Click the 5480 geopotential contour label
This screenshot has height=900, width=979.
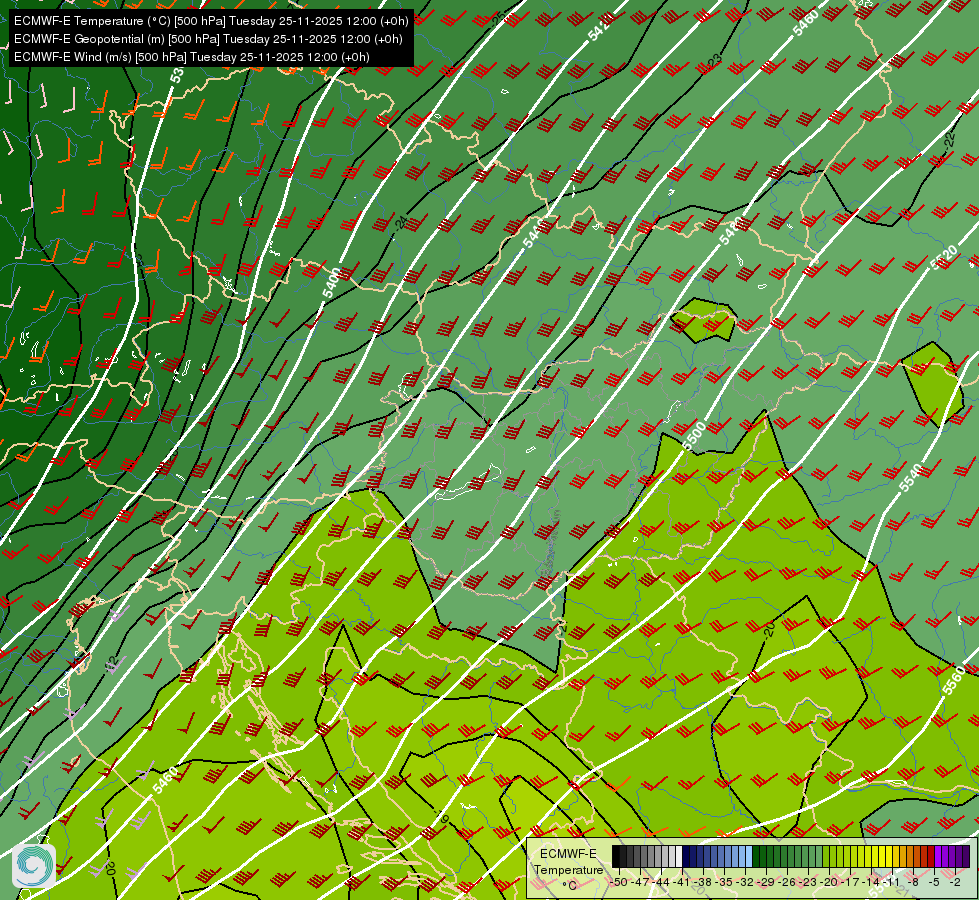coord(730,230)
